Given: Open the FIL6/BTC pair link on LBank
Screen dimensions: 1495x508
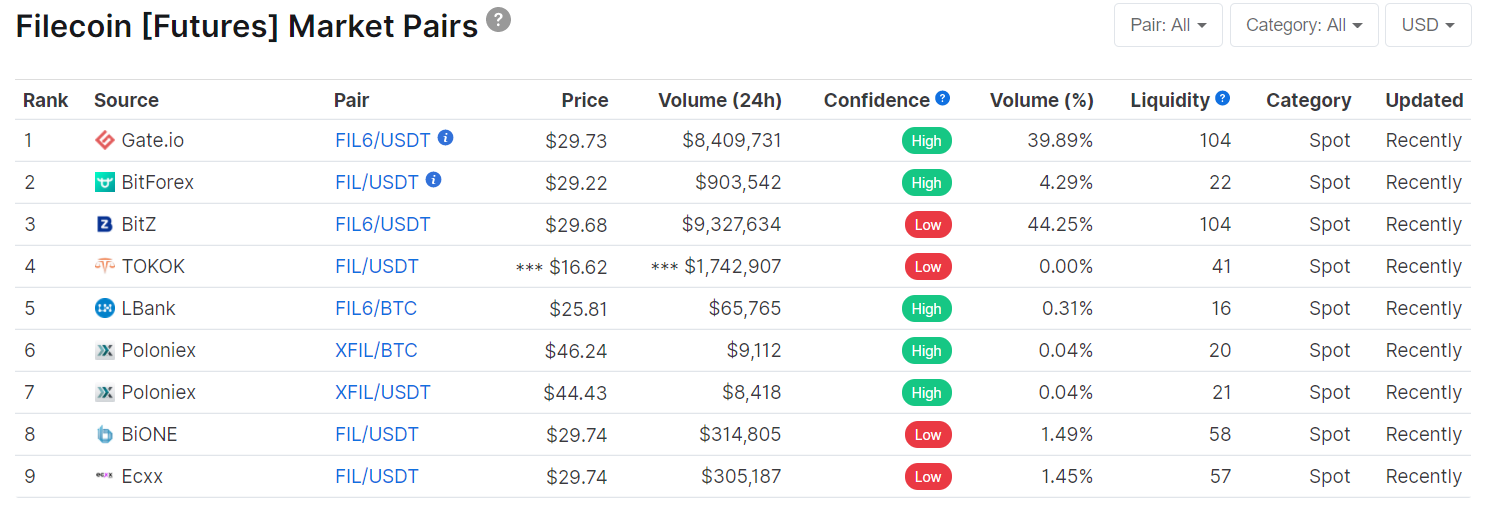Looking at the screenshot, I should pos(376,308).
